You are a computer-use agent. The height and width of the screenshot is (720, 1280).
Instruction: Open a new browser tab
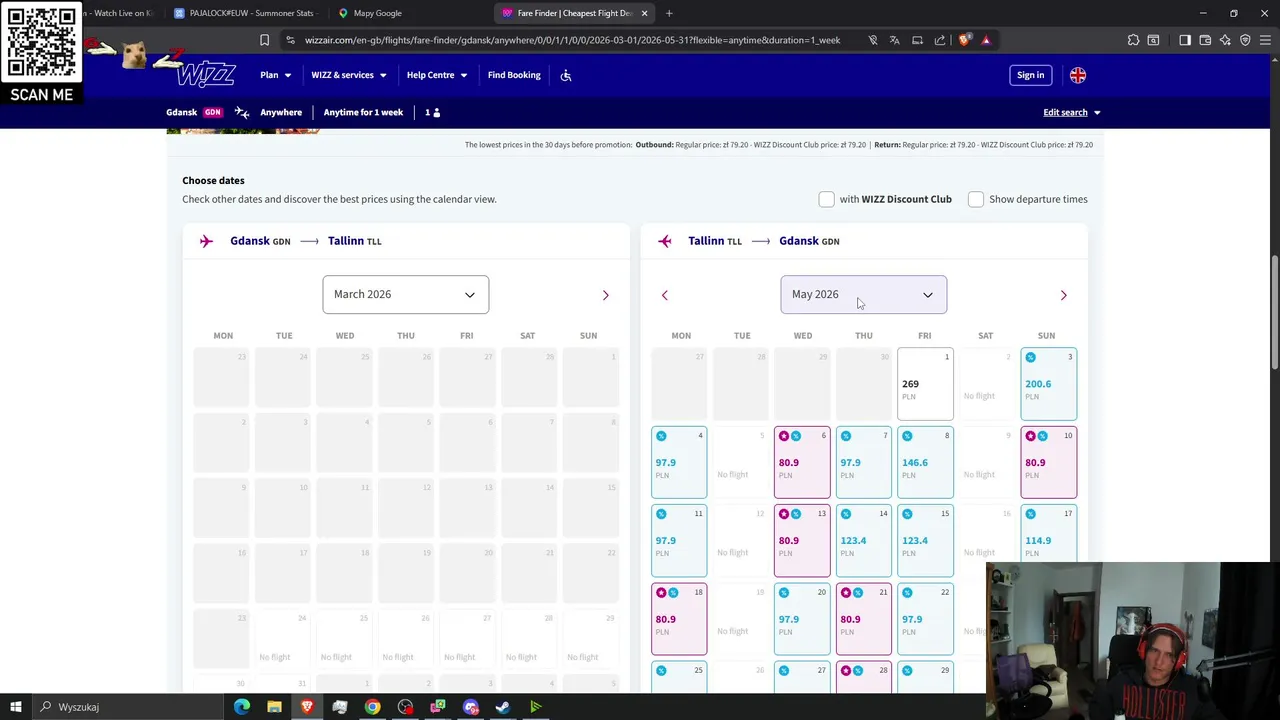pos(669,13)
